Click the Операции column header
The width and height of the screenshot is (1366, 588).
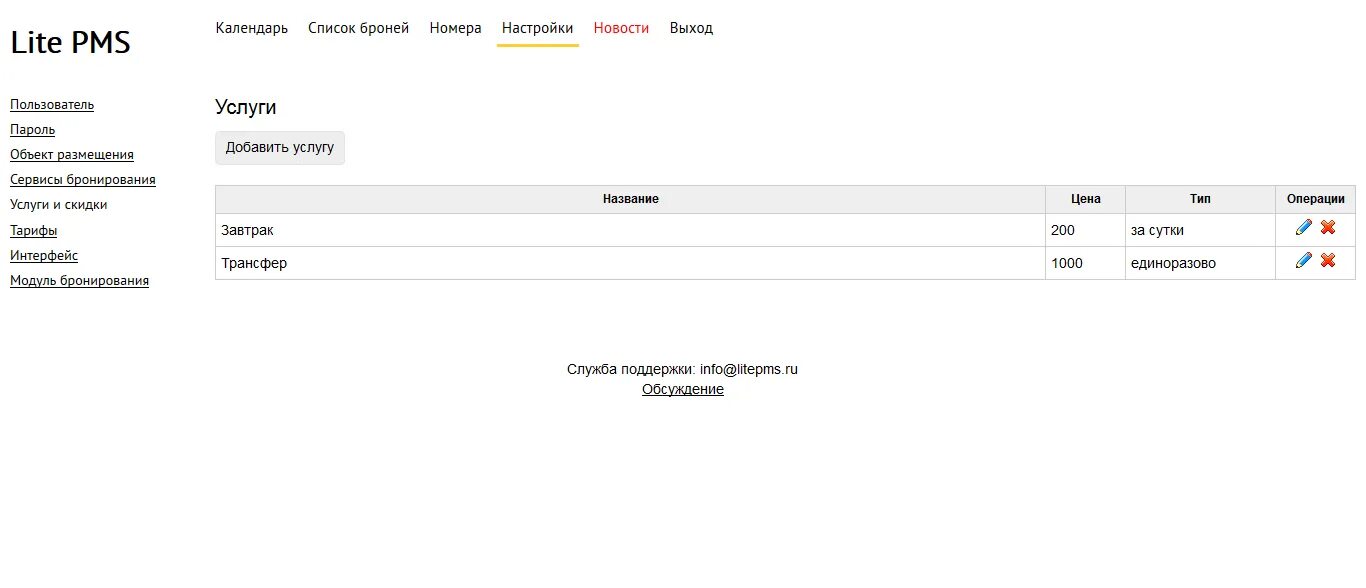click(1316, 199)
